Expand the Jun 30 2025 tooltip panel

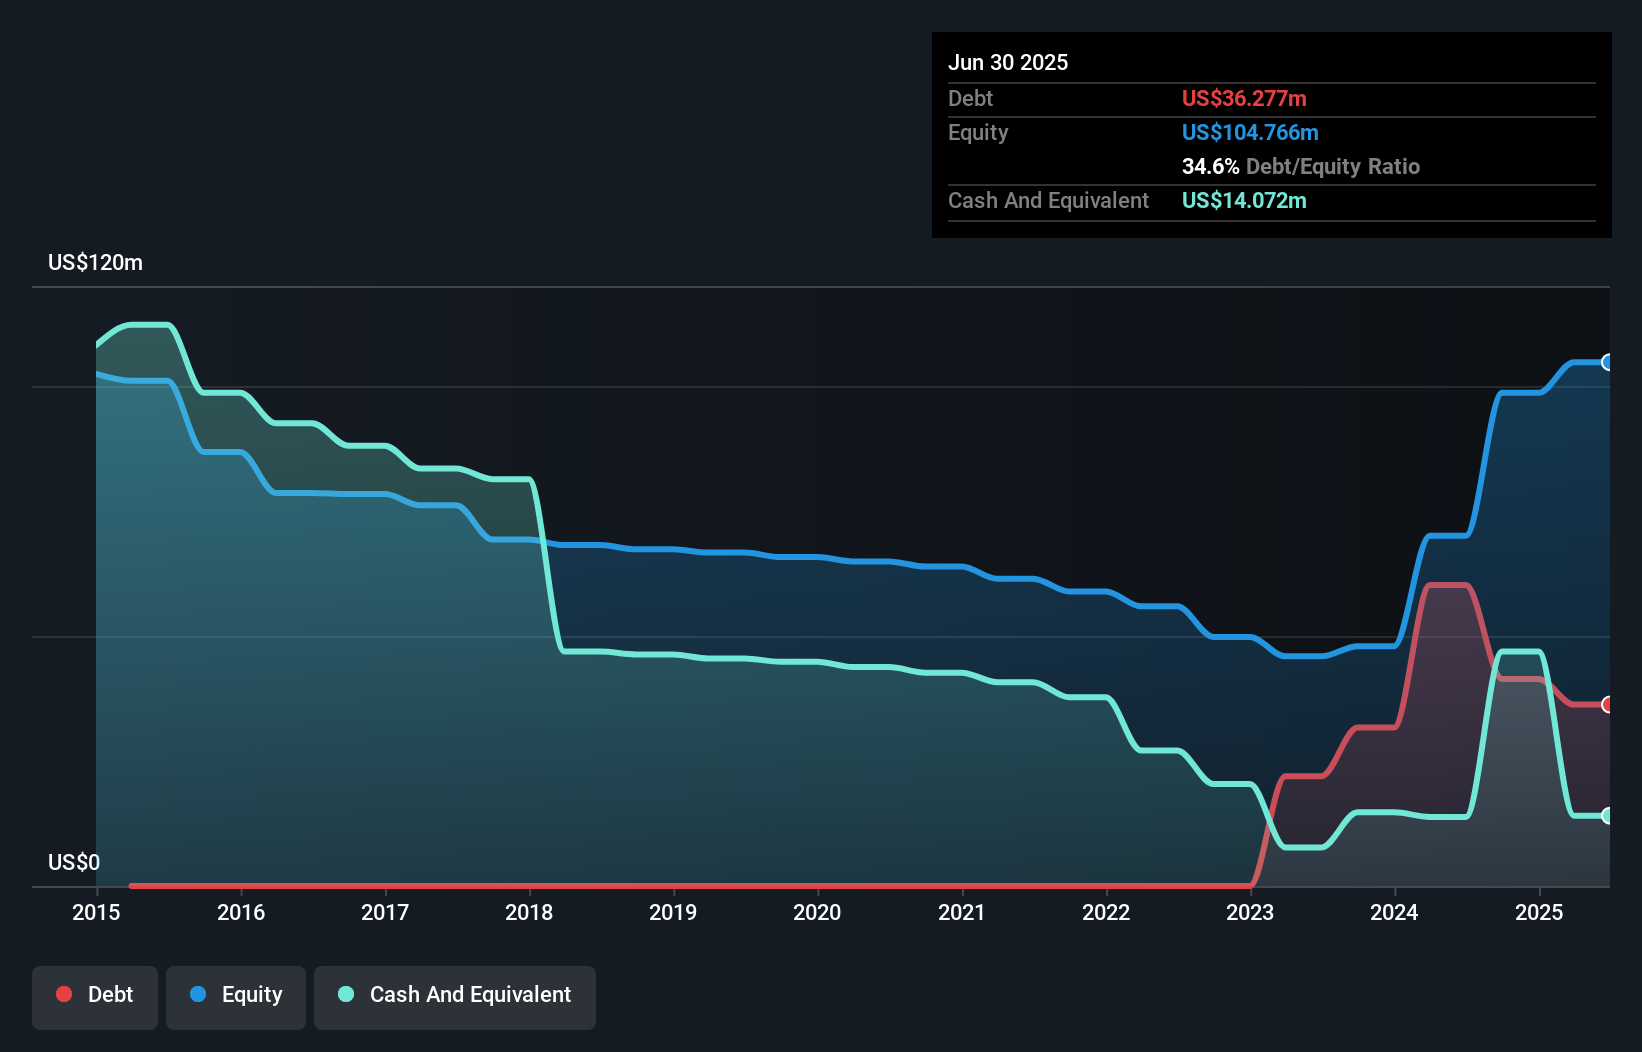pyautogui.click(x=1008, y=62)
